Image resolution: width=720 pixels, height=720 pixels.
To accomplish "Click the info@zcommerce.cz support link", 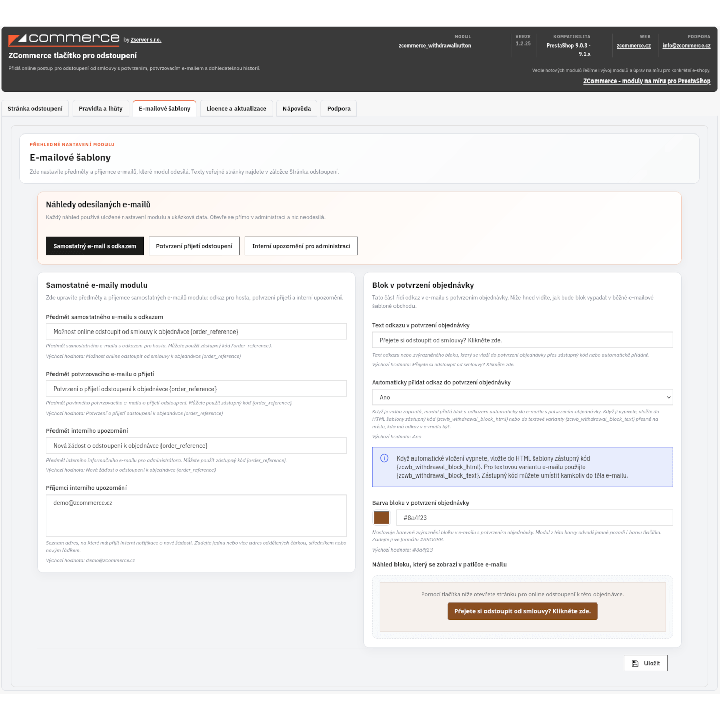I will [x=686, y=45].
